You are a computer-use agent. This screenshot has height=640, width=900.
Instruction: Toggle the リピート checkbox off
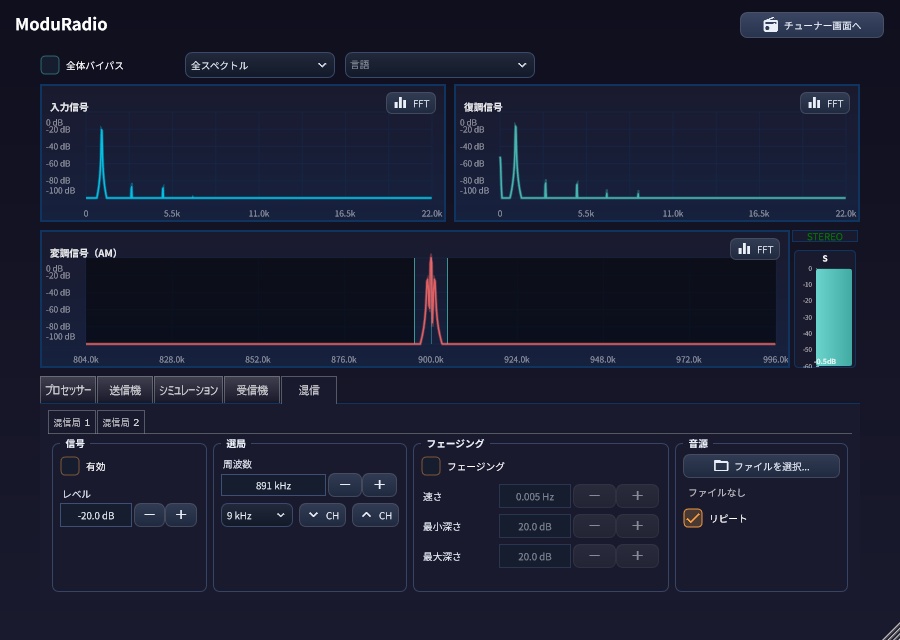click(693, 518)
